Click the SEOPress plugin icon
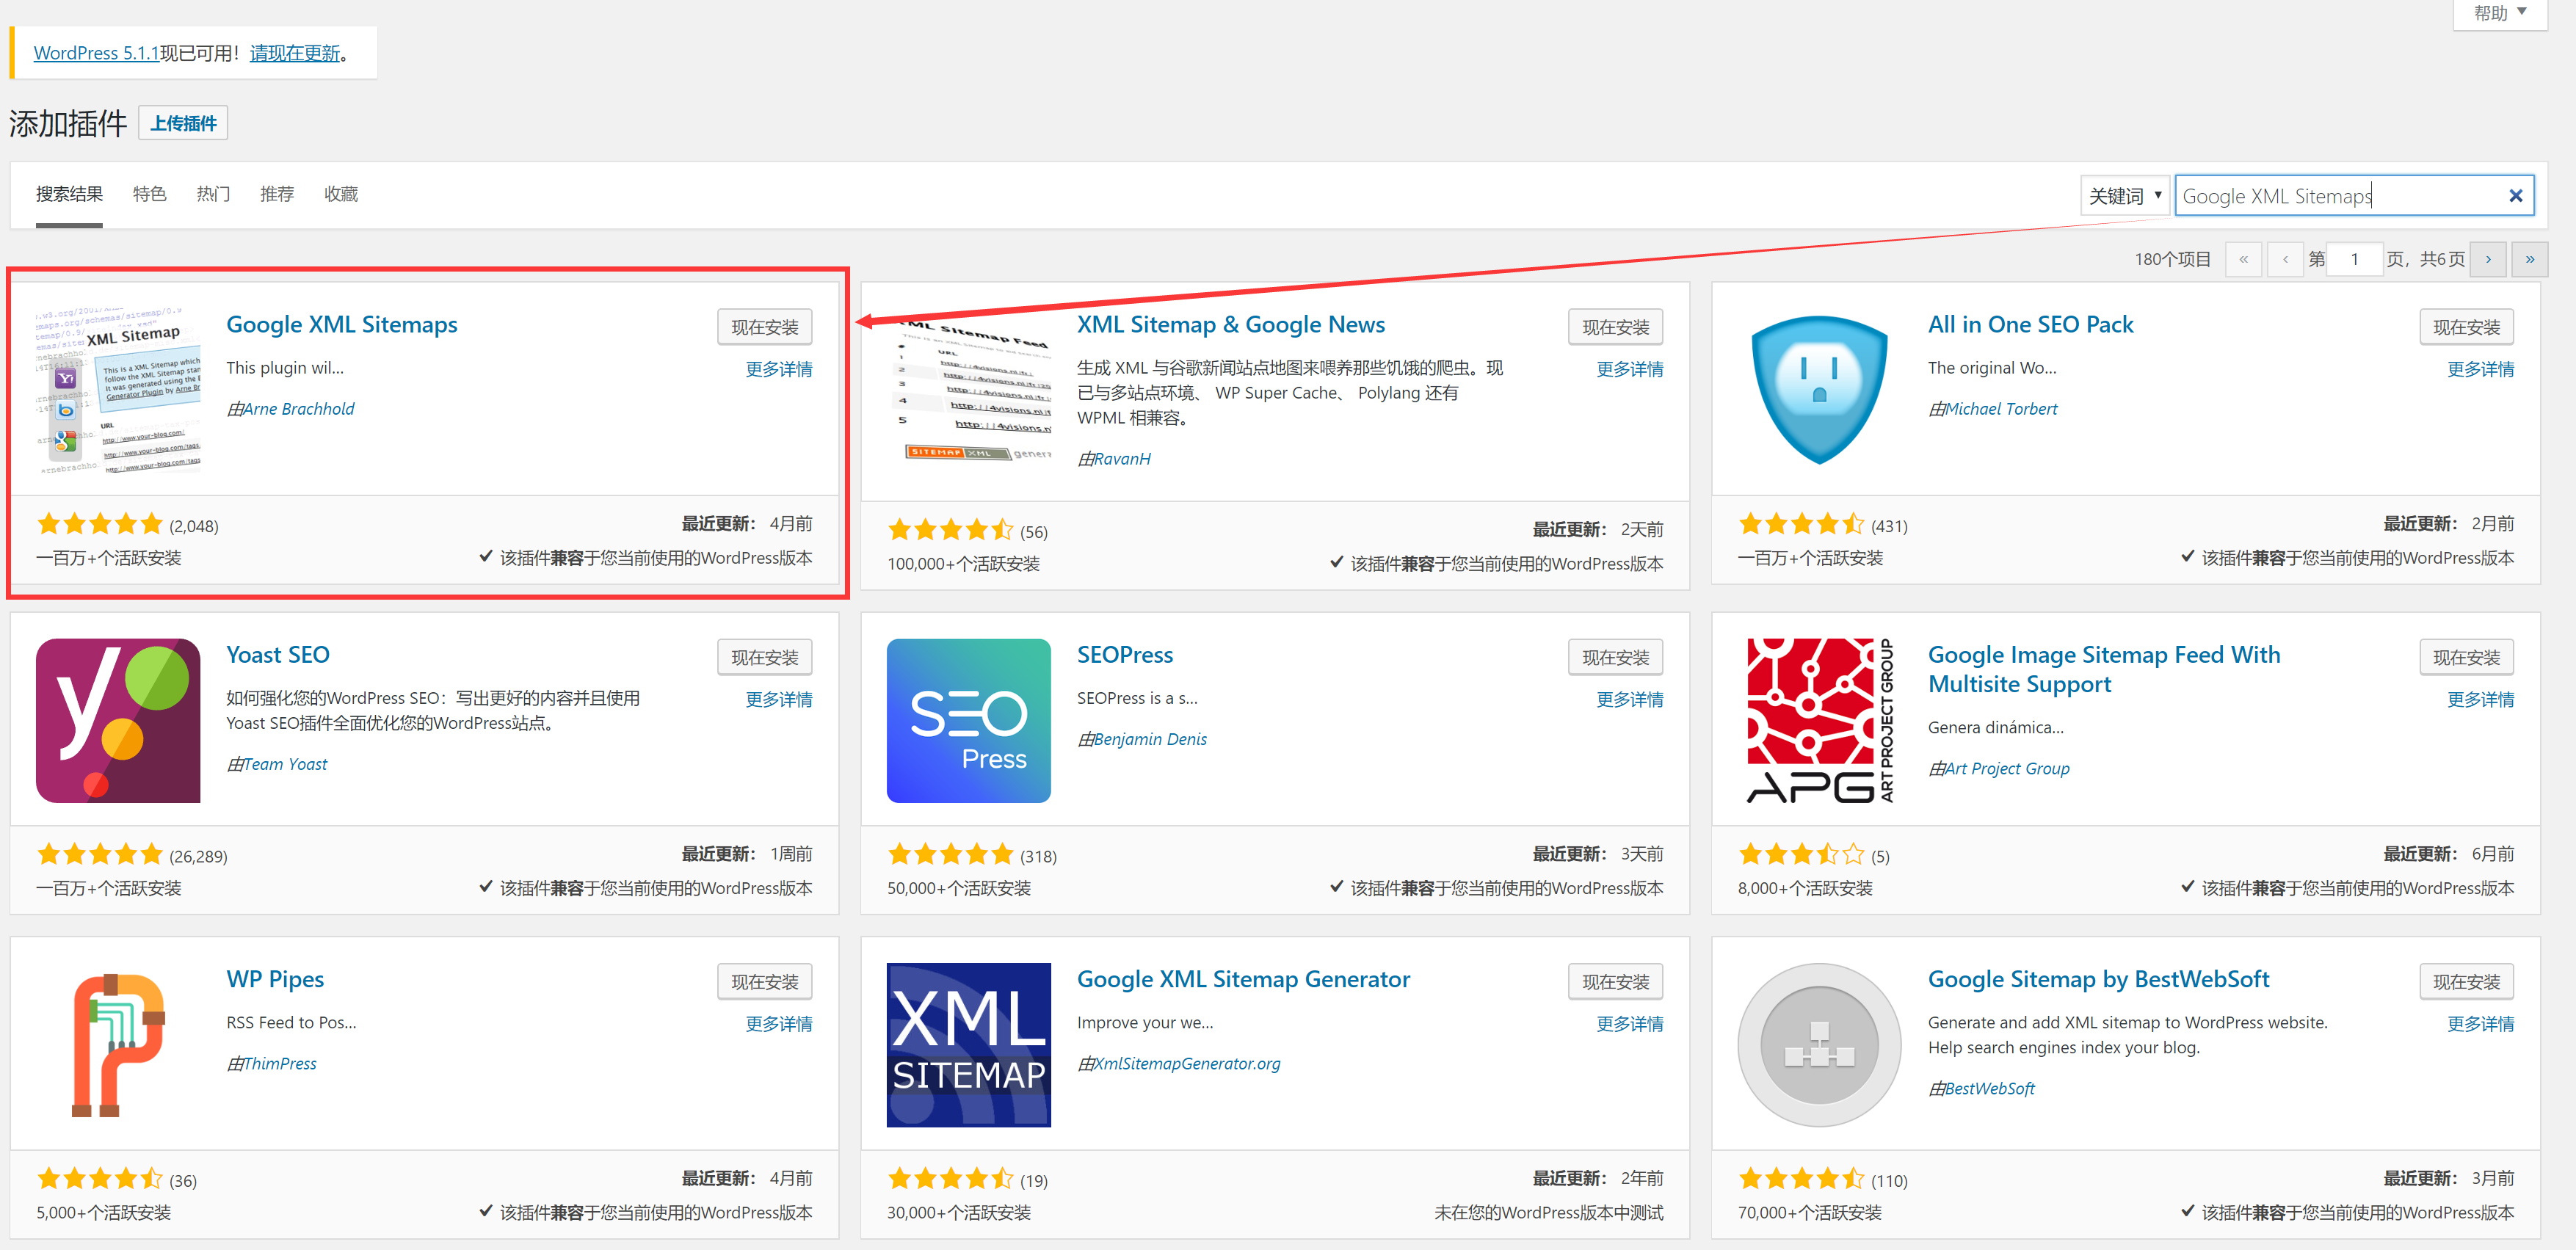The image size is (2576, 1250). click(x=969, y=720)
